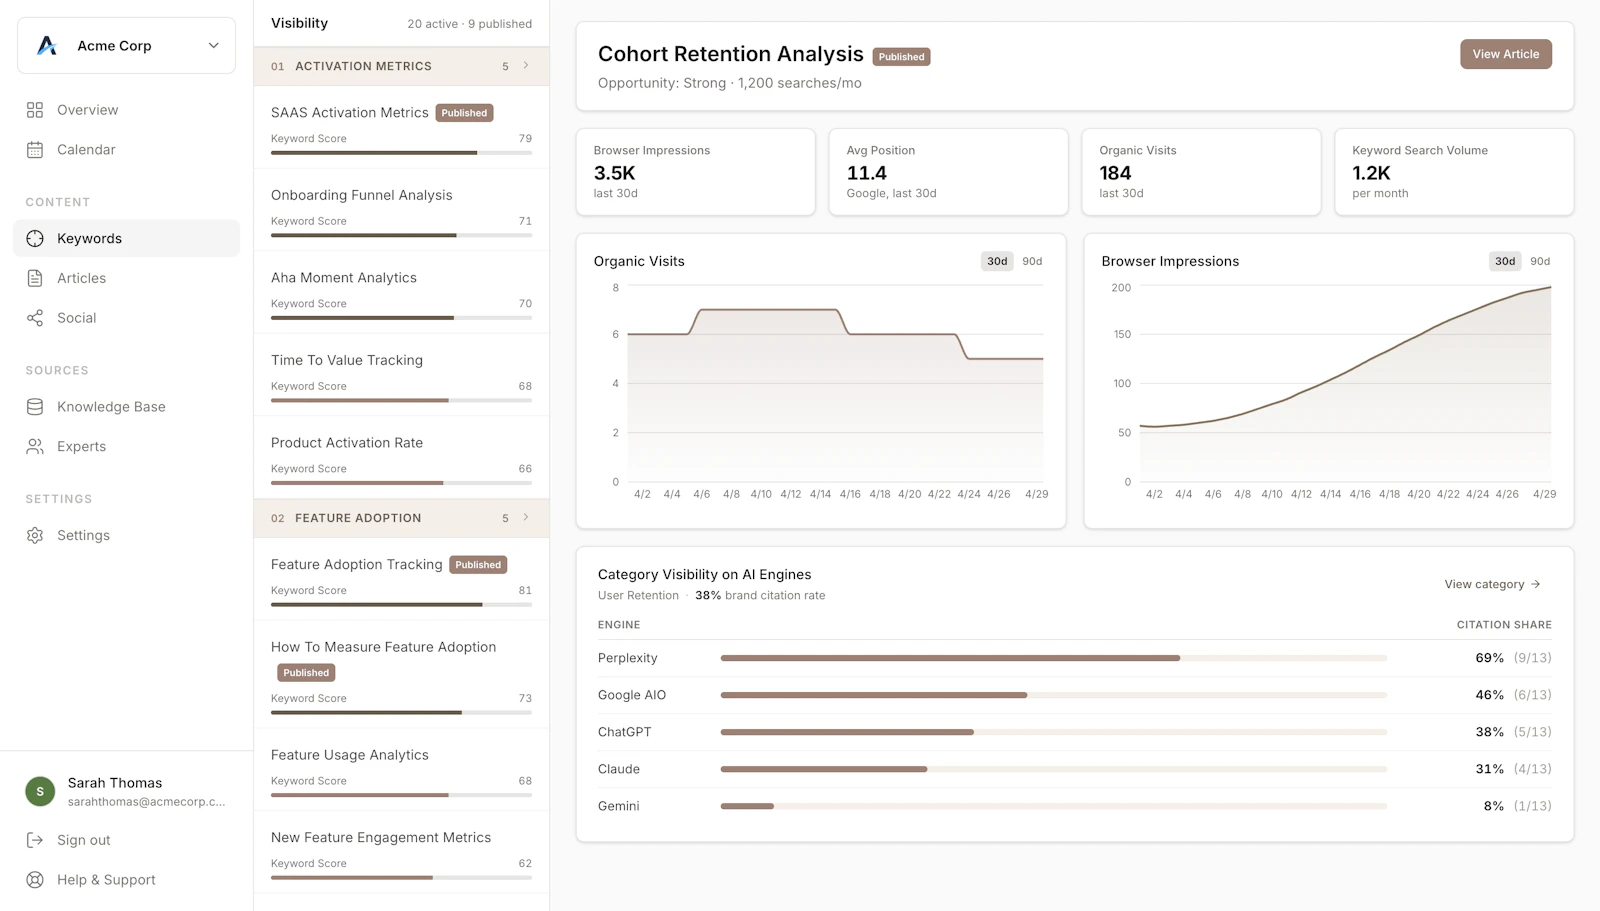Switch Browser Impressions chart to 90d
The height and width of the screenshot is (911, 1600).
pyautogui.click(x=1540, y=261)
